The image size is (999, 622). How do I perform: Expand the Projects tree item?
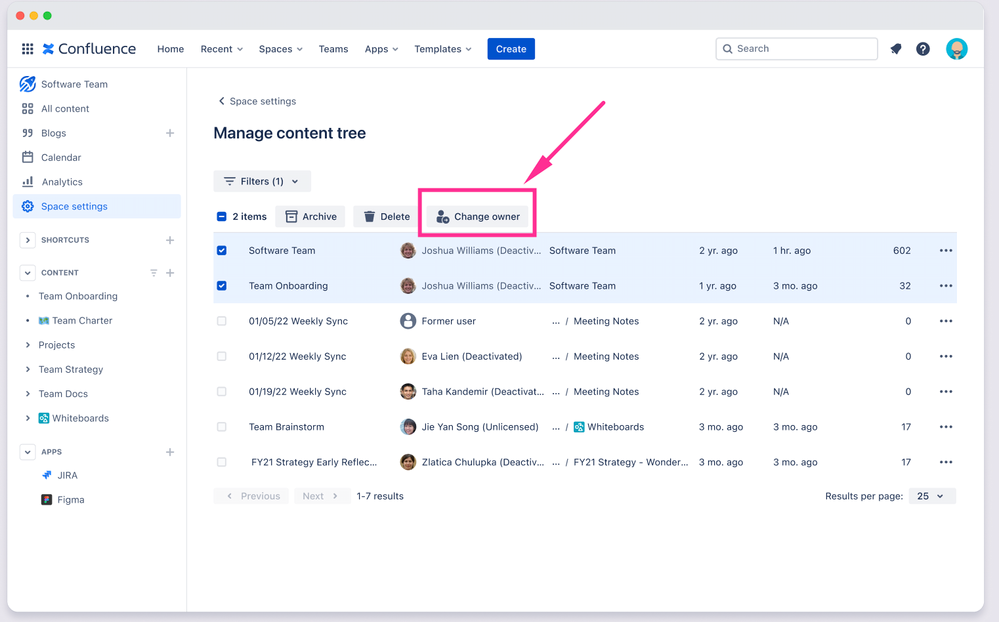[28, 345]
